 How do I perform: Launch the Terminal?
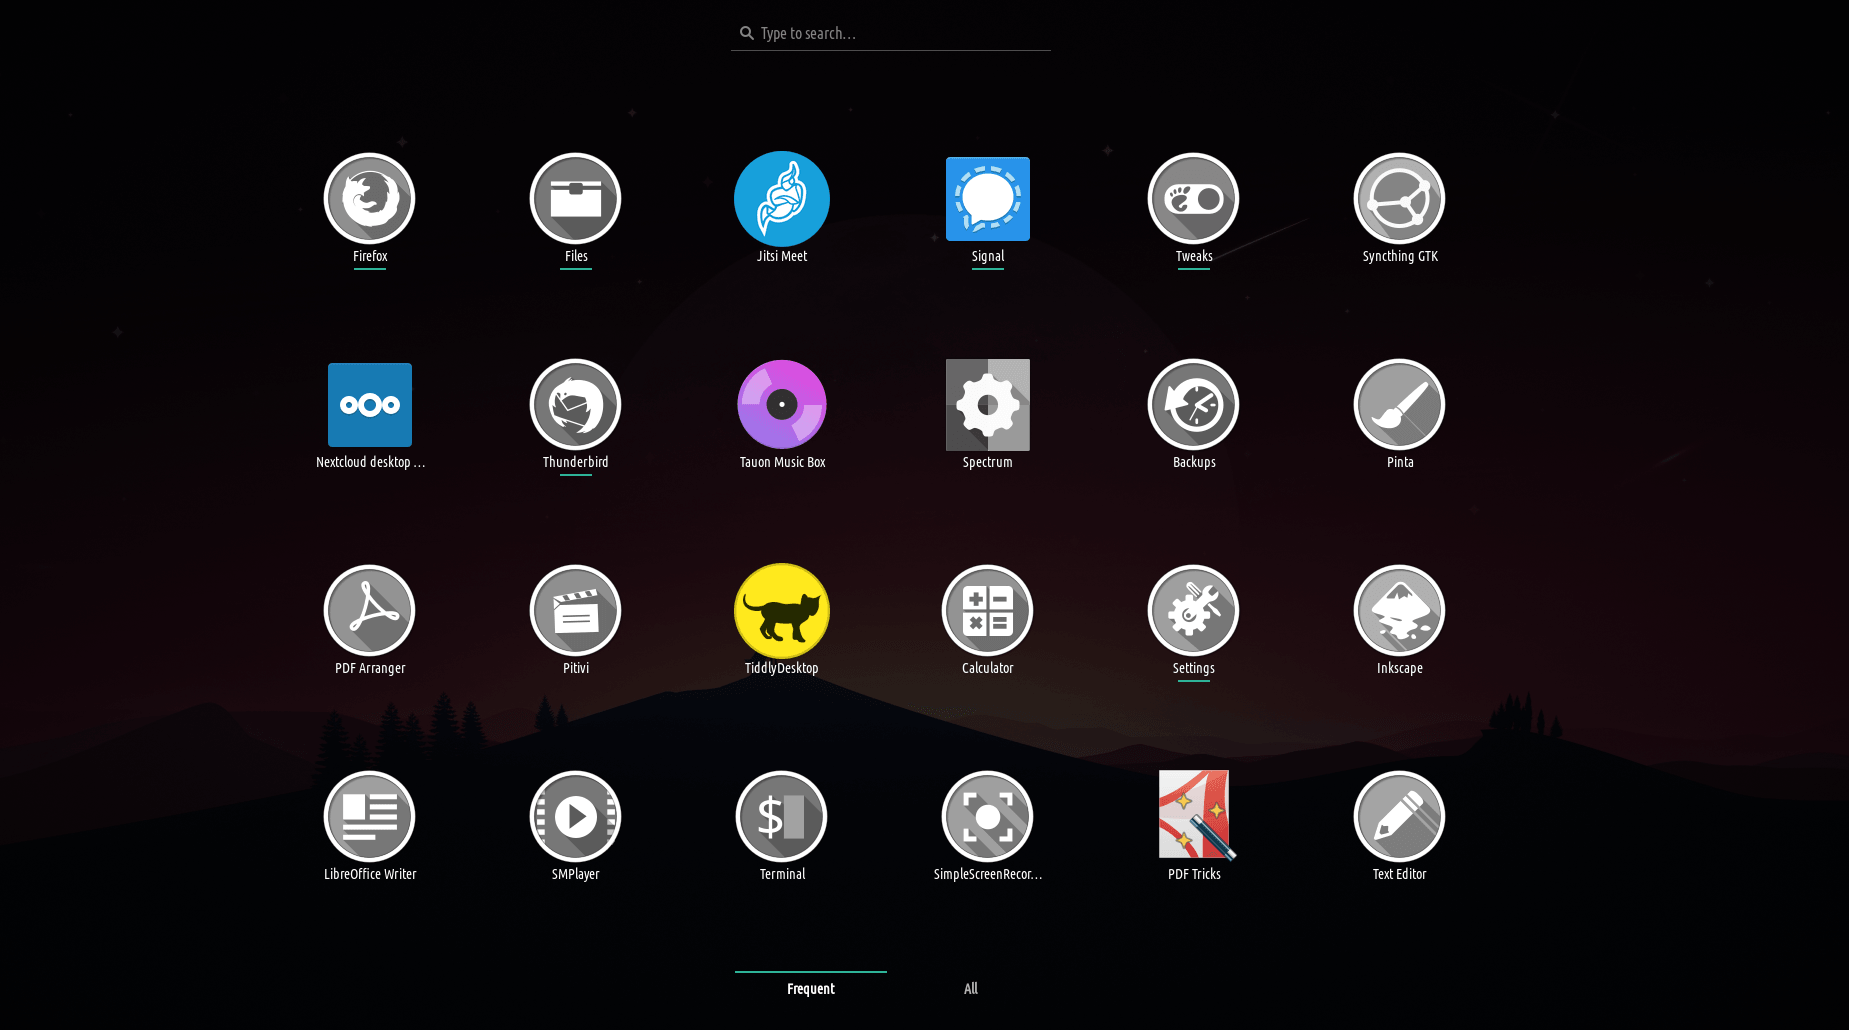coord(781,817)
